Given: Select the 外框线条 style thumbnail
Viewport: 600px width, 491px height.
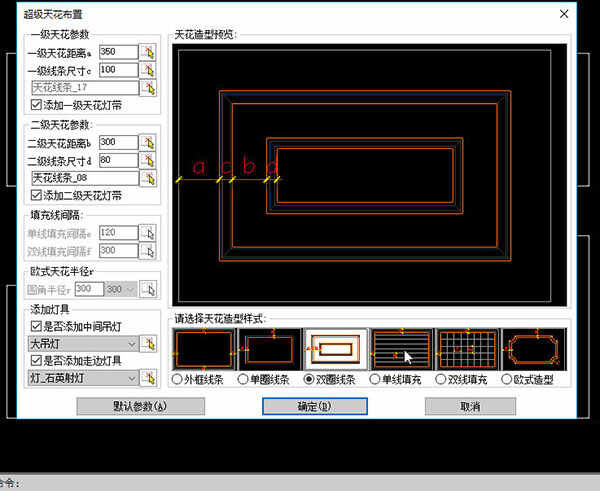Looking at the screenshot, I should pos(203,349).
